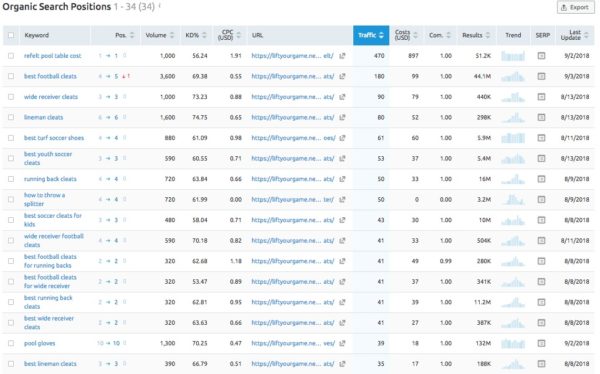Open the best youth soccer cleats keyword link

click(x=48, y=158)
